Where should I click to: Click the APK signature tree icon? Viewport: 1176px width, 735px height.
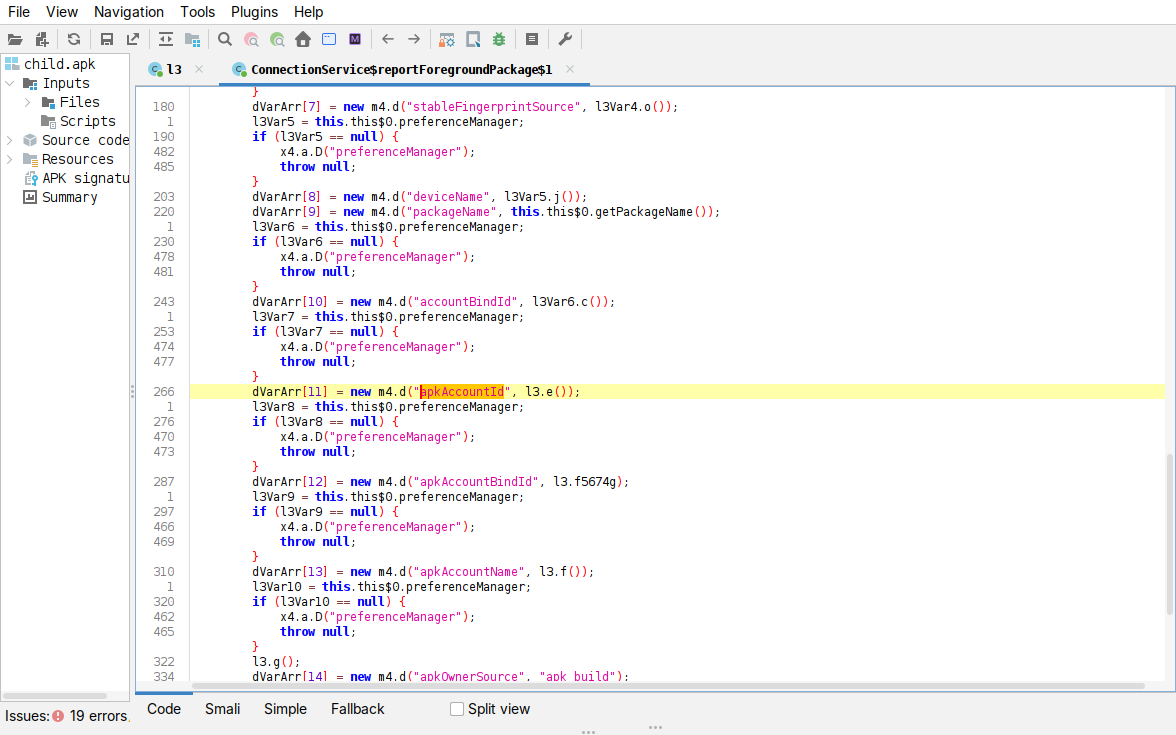coord(31,178)
